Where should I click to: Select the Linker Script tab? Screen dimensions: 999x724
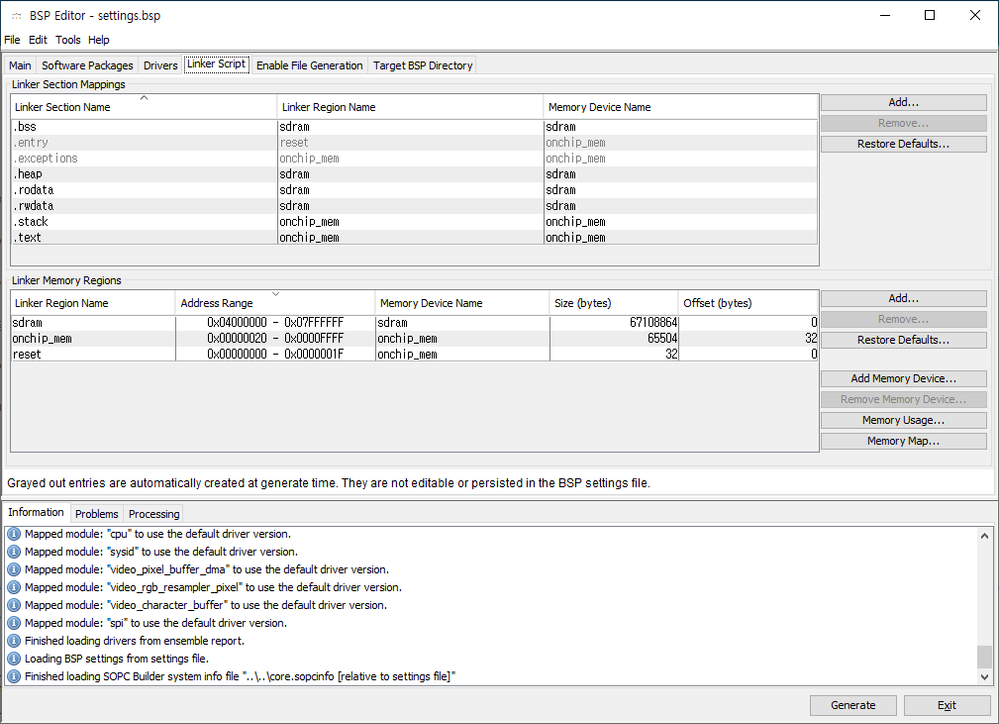(x=216, y=64)
